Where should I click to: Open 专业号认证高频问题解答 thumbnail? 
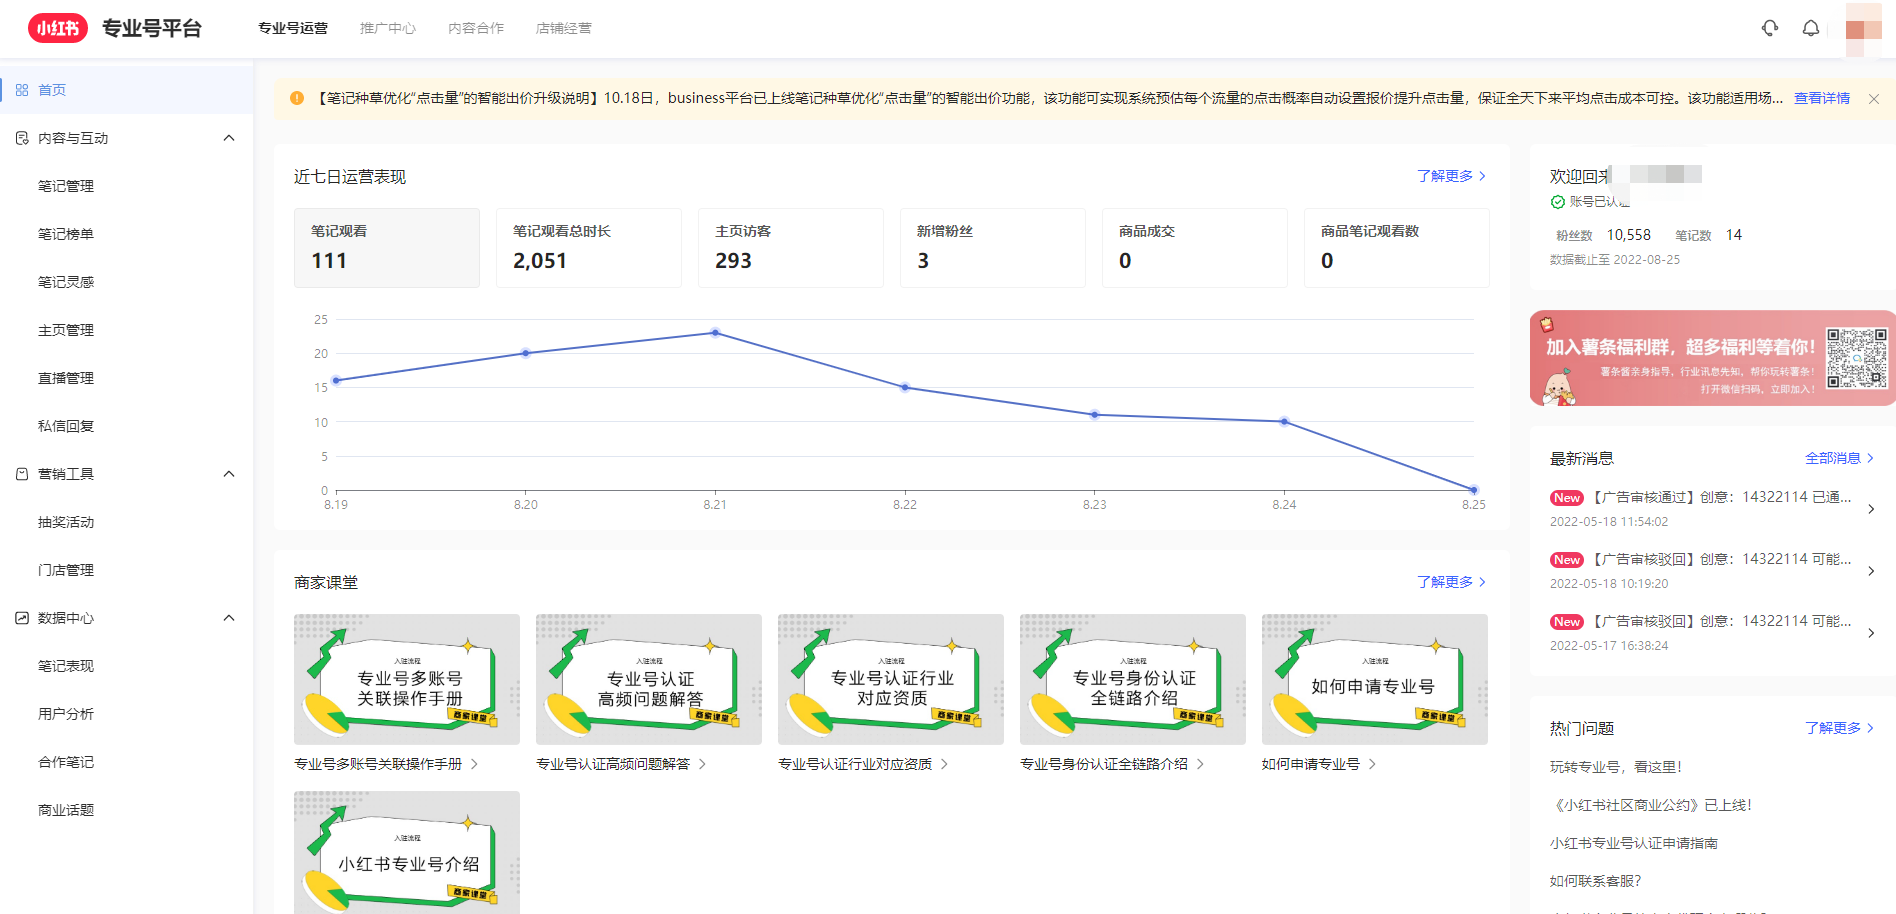click(x=649, y=679)
